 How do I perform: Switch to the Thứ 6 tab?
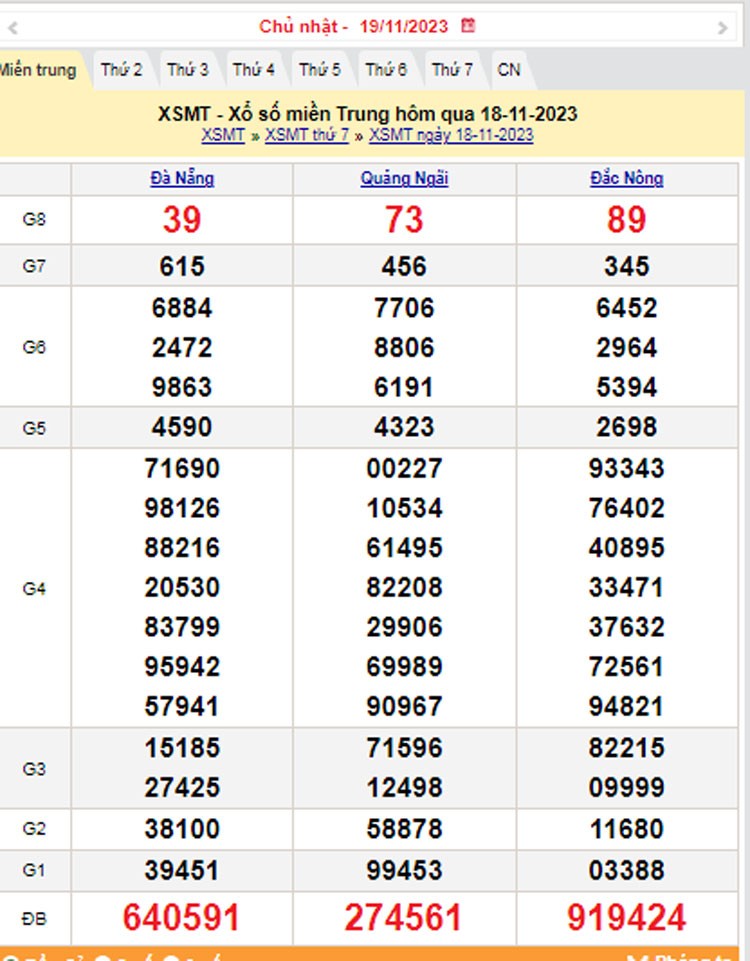point(386,70)
